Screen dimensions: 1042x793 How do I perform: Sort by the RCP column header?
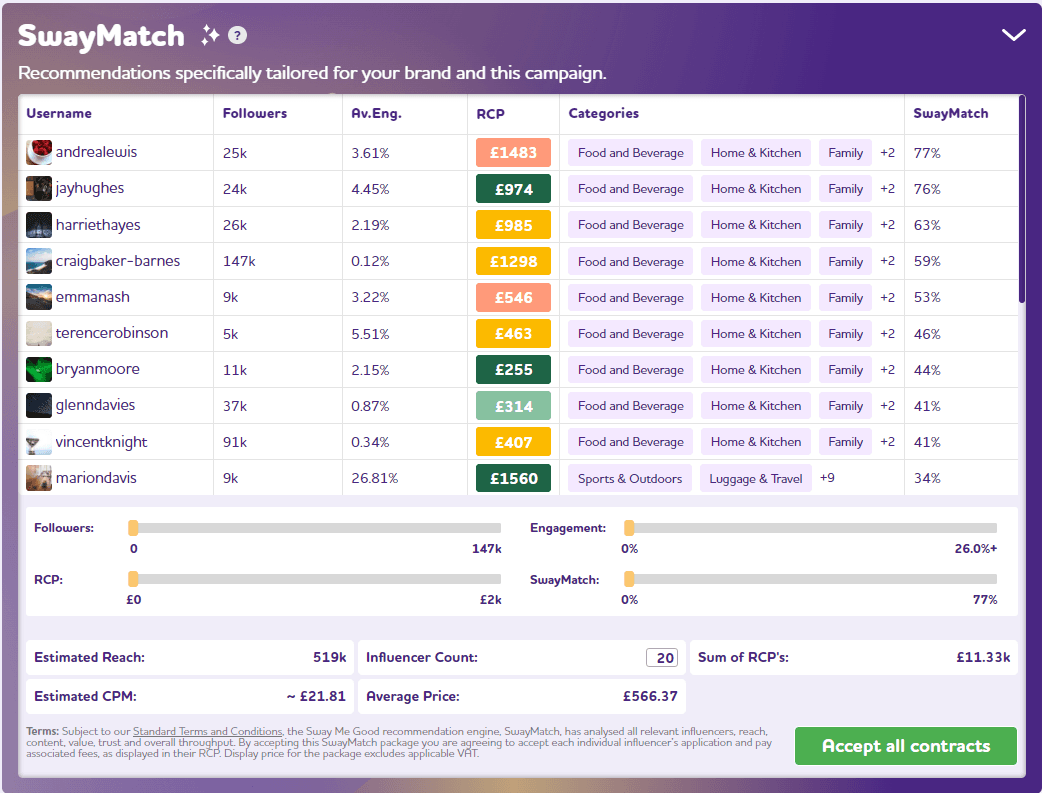coord(490,114)
